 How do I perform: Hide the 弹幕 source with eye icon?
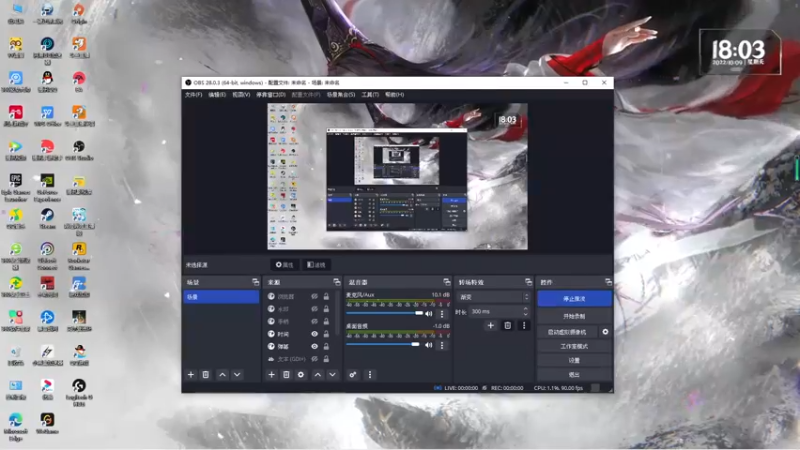pyautogui.click(x=314, y=346)
